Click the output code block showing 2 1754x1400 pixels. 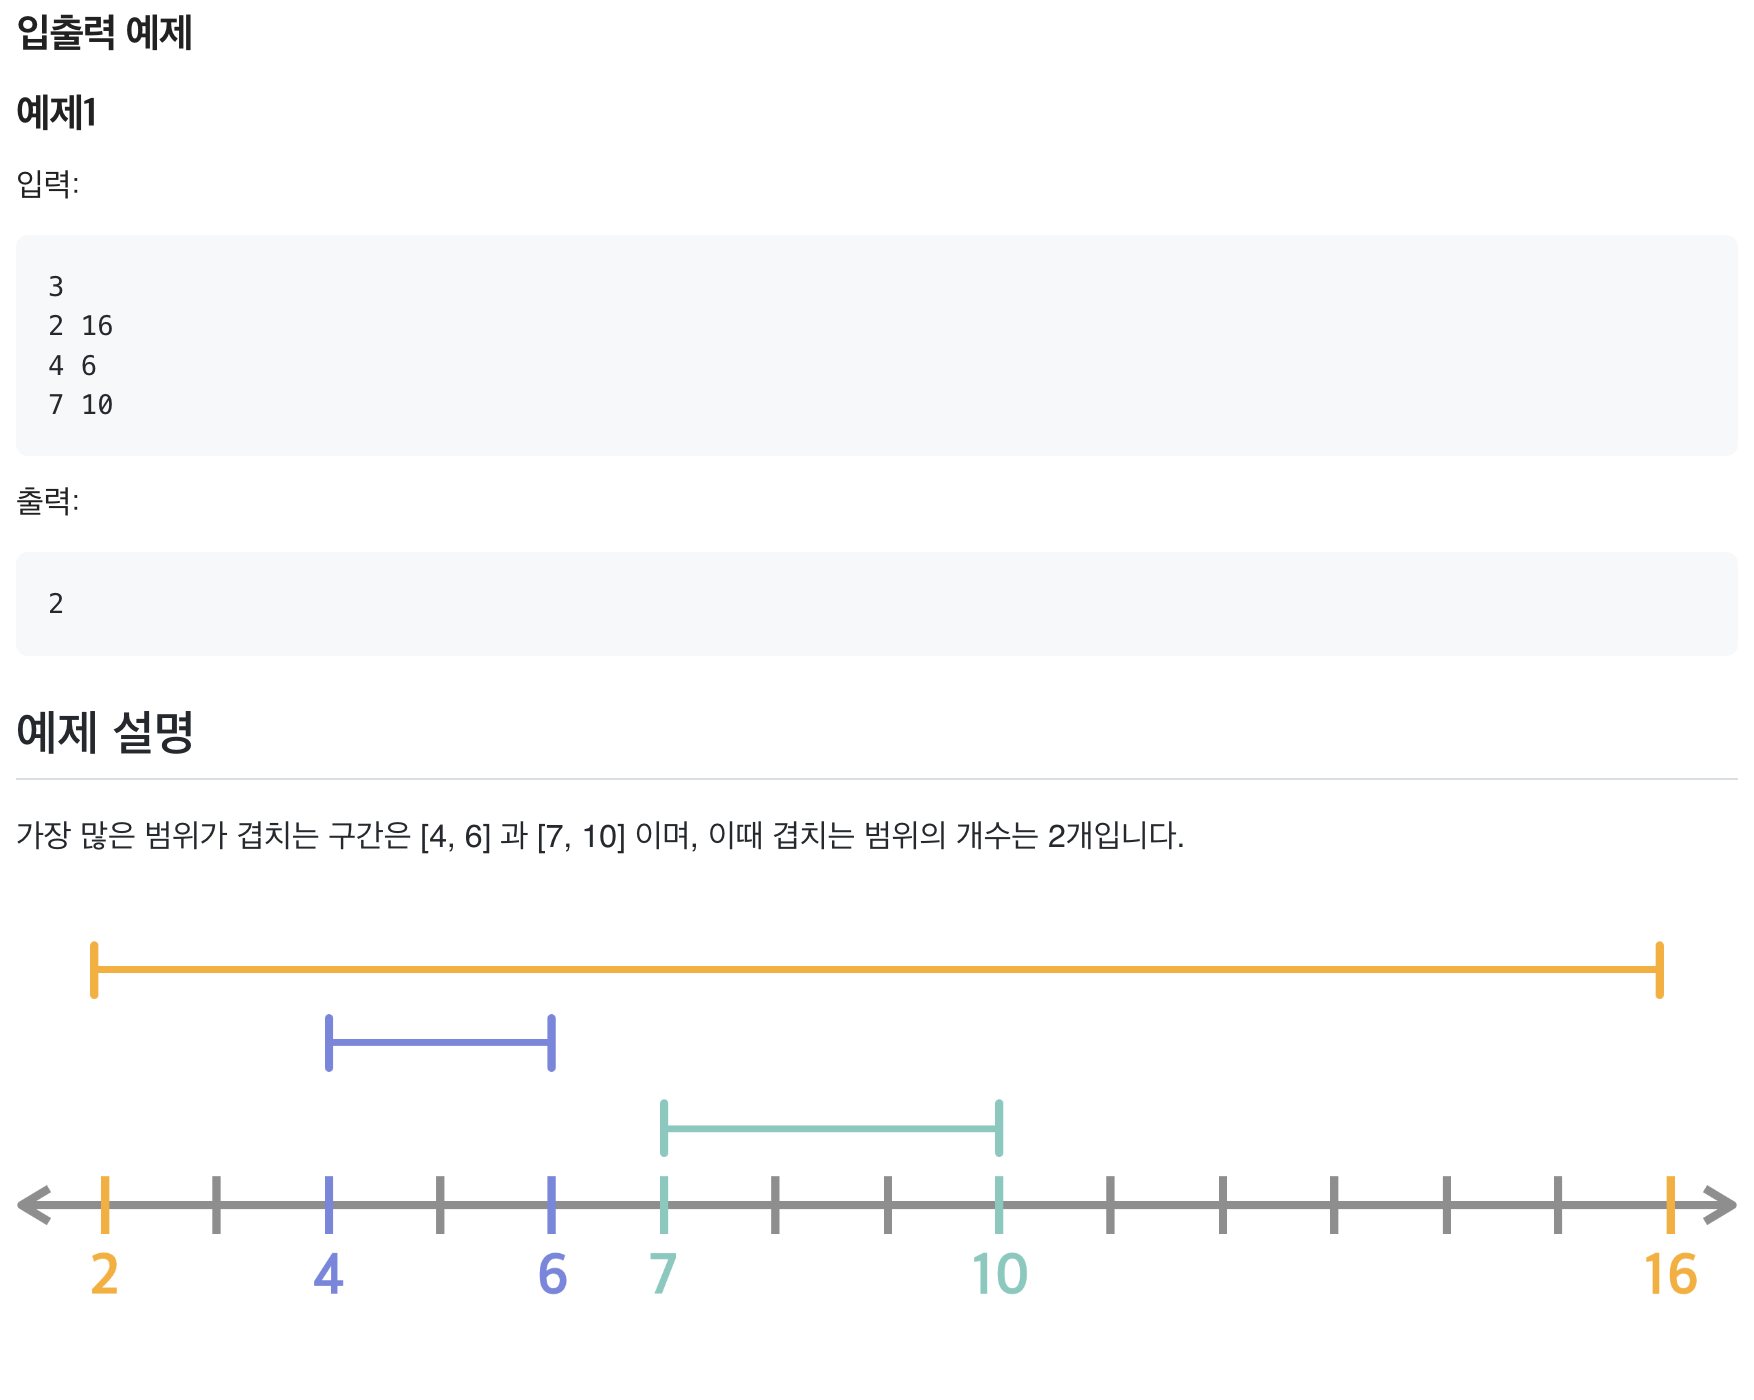[877, 604]
